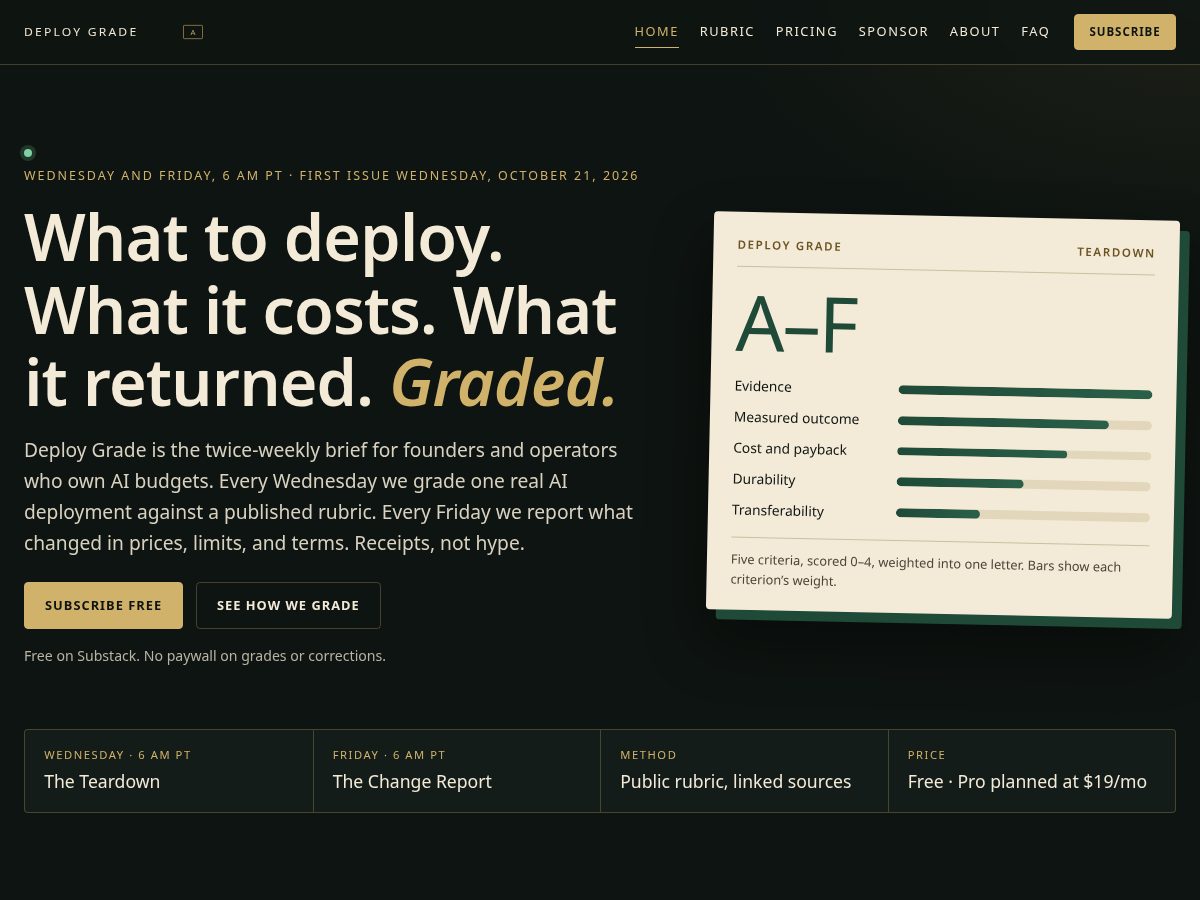Click the 'Deploy Grade is the twice-weekly brief' paragraph

(x=328, y=496)
